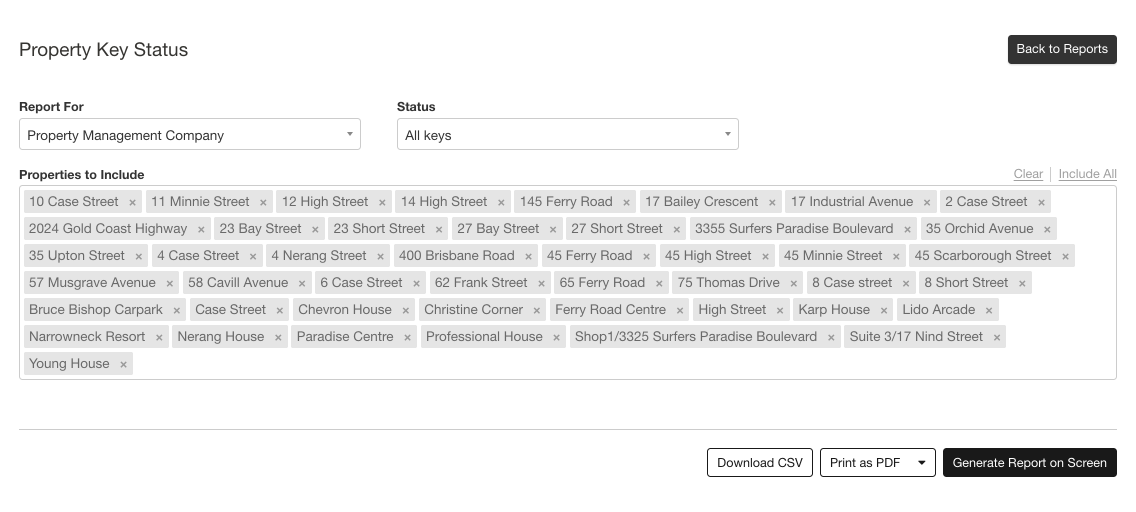
Task: Open the Report For dropdown
Action: tap(189, 135)
